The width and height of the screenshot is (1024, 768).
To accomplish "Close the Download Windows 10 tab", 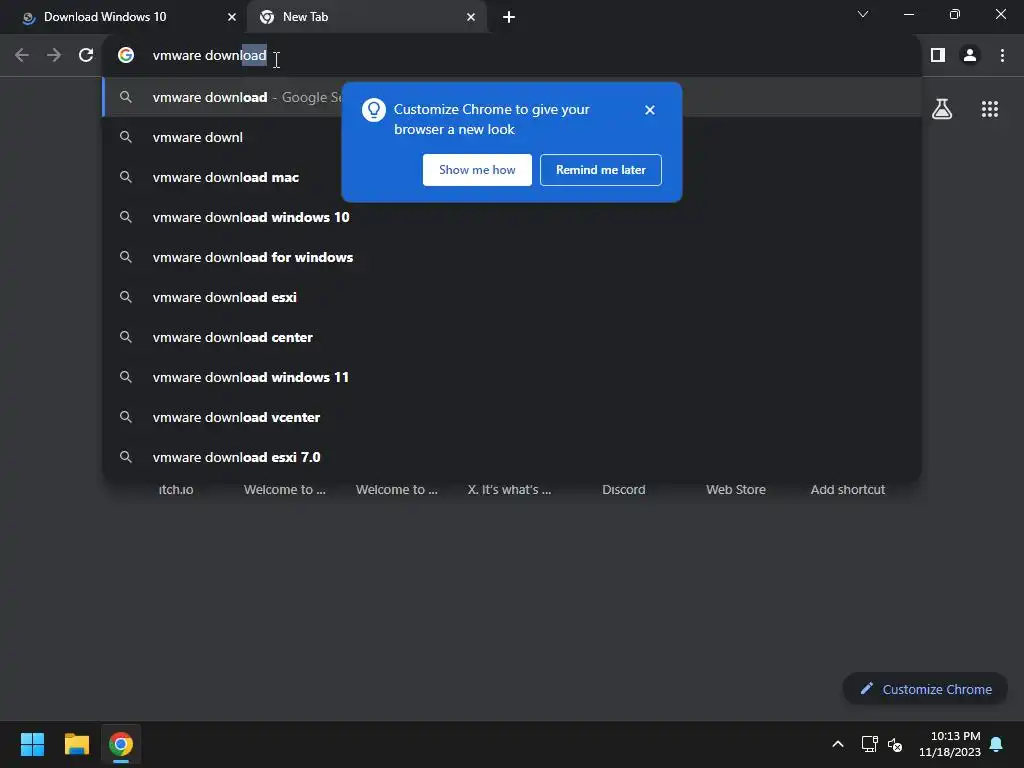I will (231, 17).
